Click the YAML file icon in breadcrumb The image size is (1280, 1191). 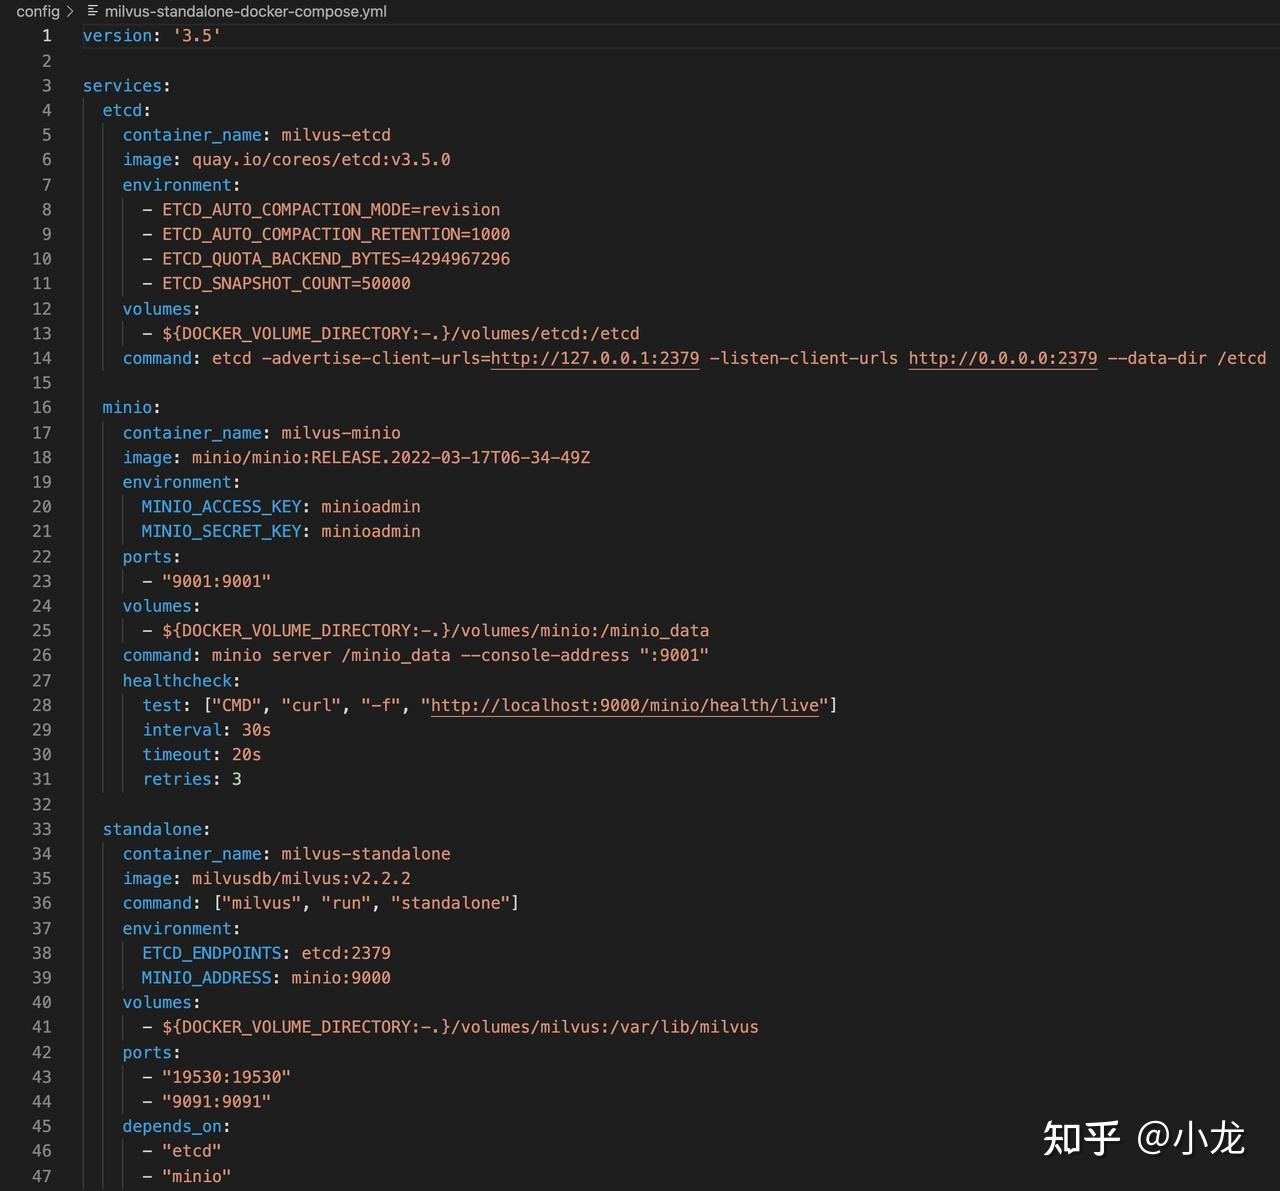(x=93, y=11)
